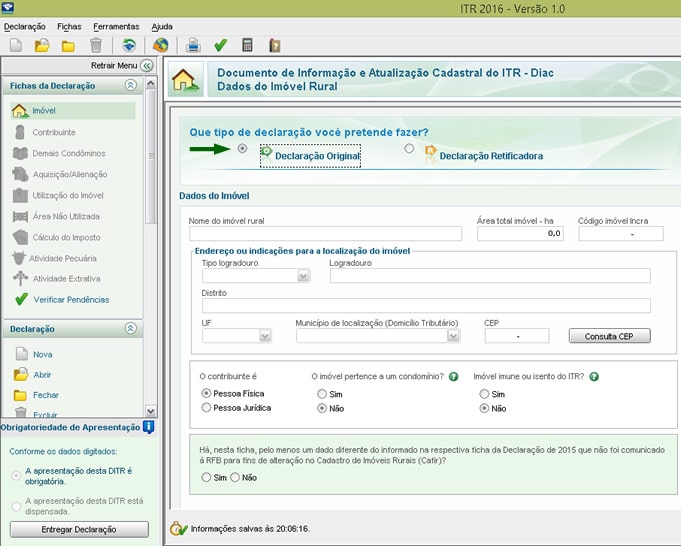The width and height of the screenshot is (681, 546).
Task: Click the CEP input field
Action: click(x=517, y=336)
